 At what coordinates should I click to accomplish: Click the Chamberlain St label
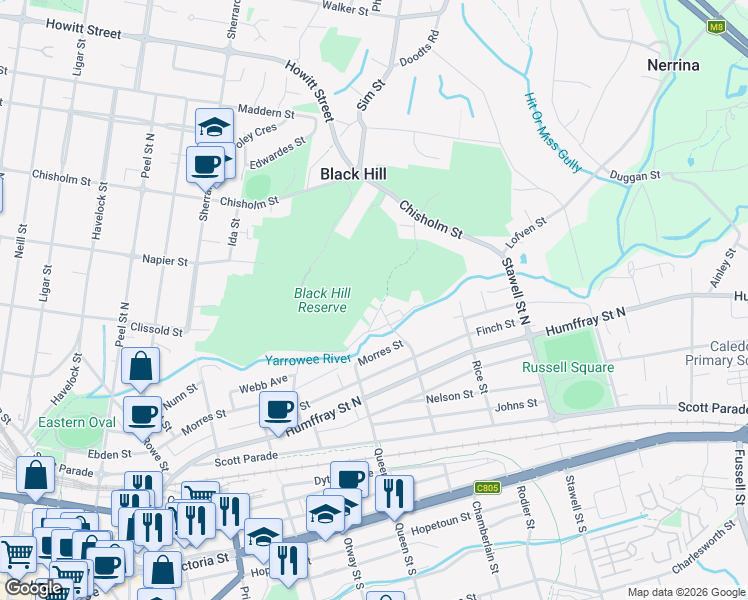(x=485, y=537)
